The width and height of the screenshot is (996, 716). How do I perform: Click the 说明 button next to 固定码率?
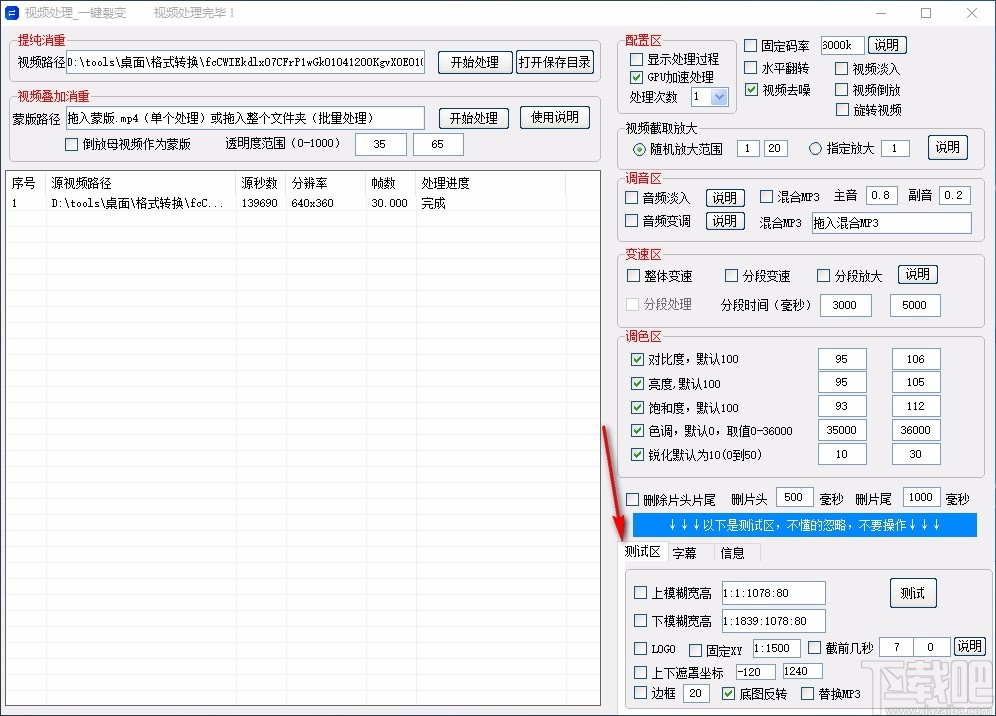tap(889, 44)
